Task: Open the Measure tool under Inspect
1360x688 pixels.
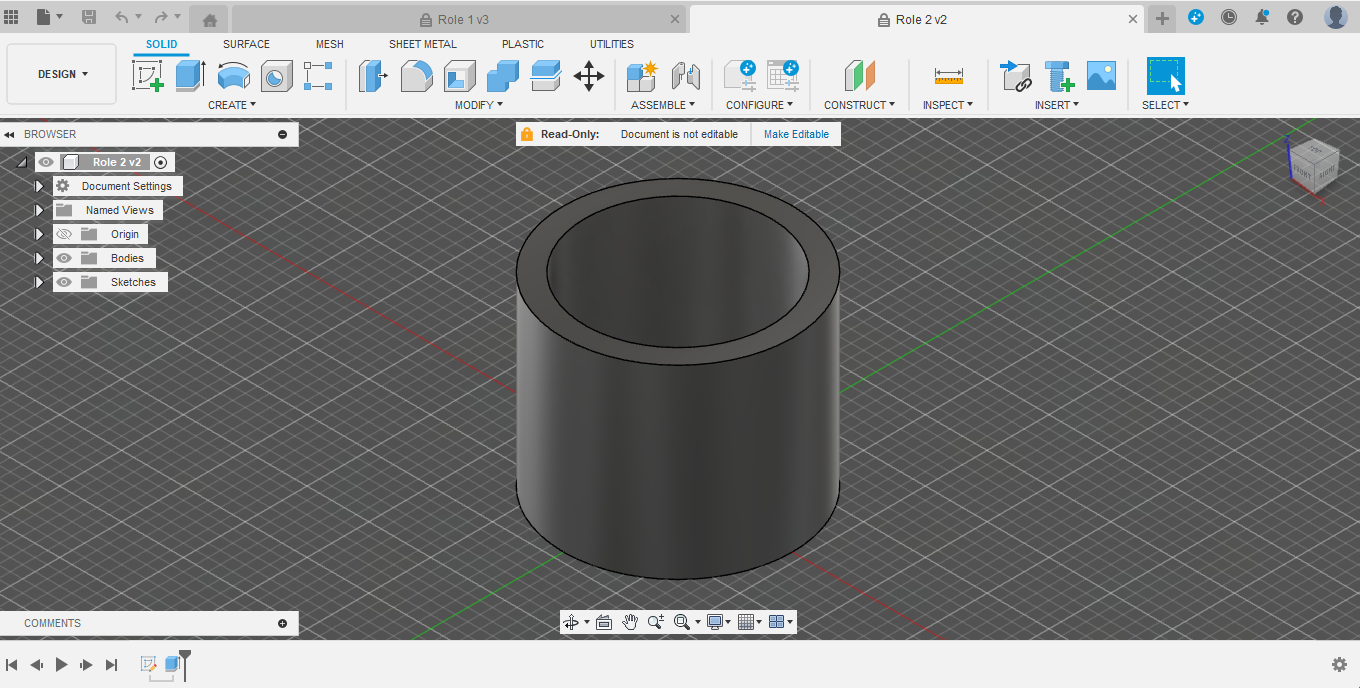Action: (947, 76)
